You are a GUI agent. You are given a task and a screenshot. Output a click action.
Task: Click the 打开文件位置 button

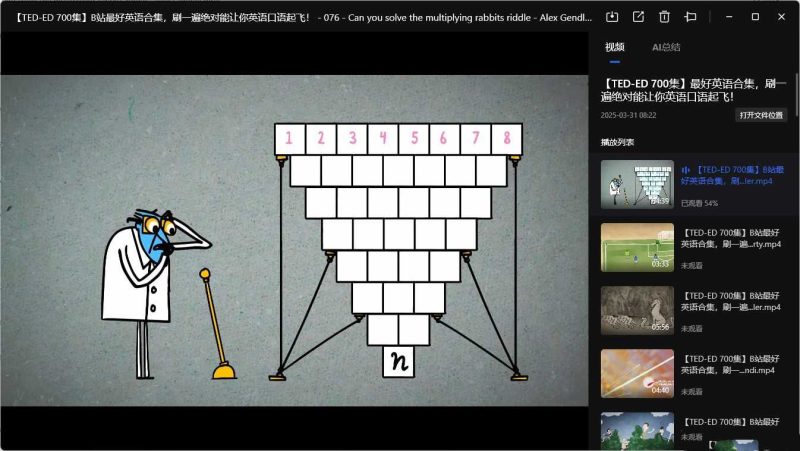[x=761, y=115]
